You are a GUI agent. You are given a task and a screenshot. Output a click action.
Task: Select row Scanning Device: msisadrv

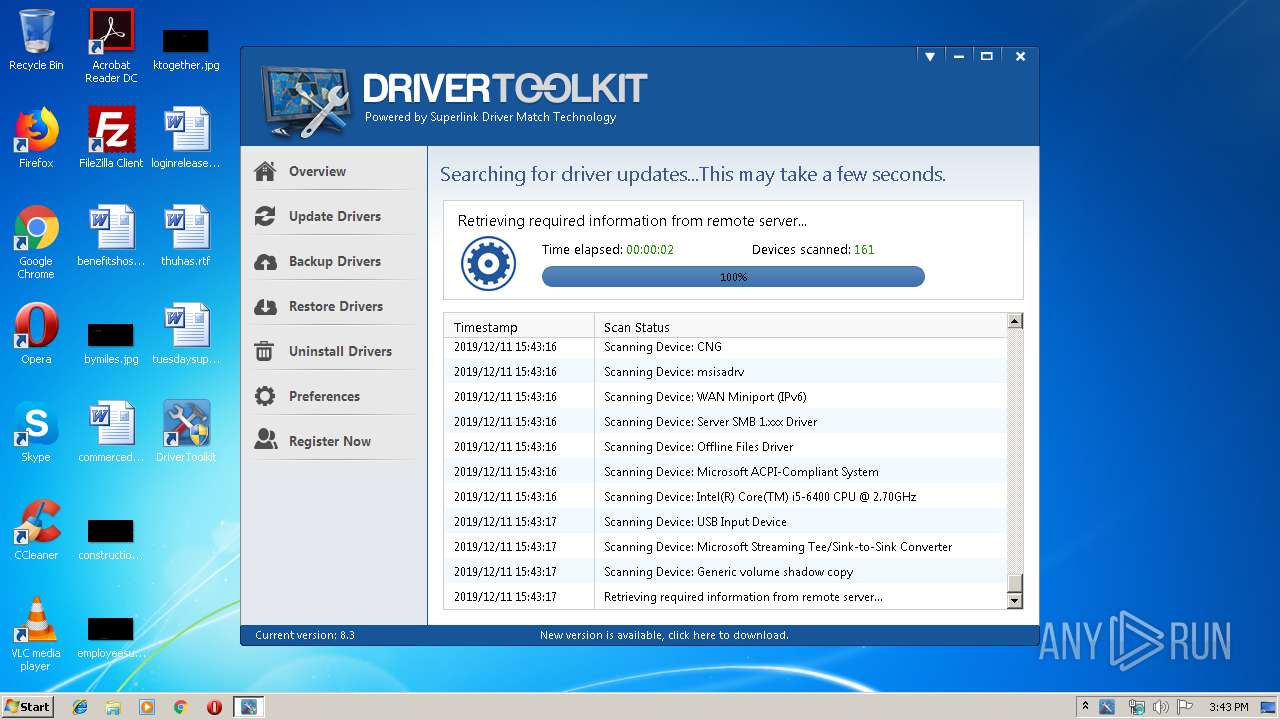coord(725,372)
